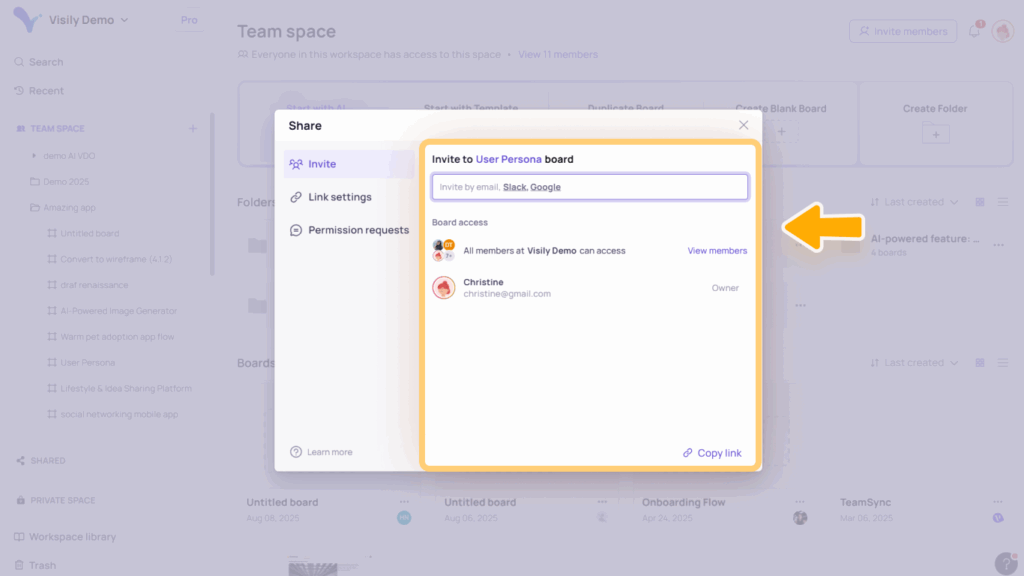Viewport: 1024px width, 576px height.
Task: Close the Share dialog
Action: (x=743, y=125)
